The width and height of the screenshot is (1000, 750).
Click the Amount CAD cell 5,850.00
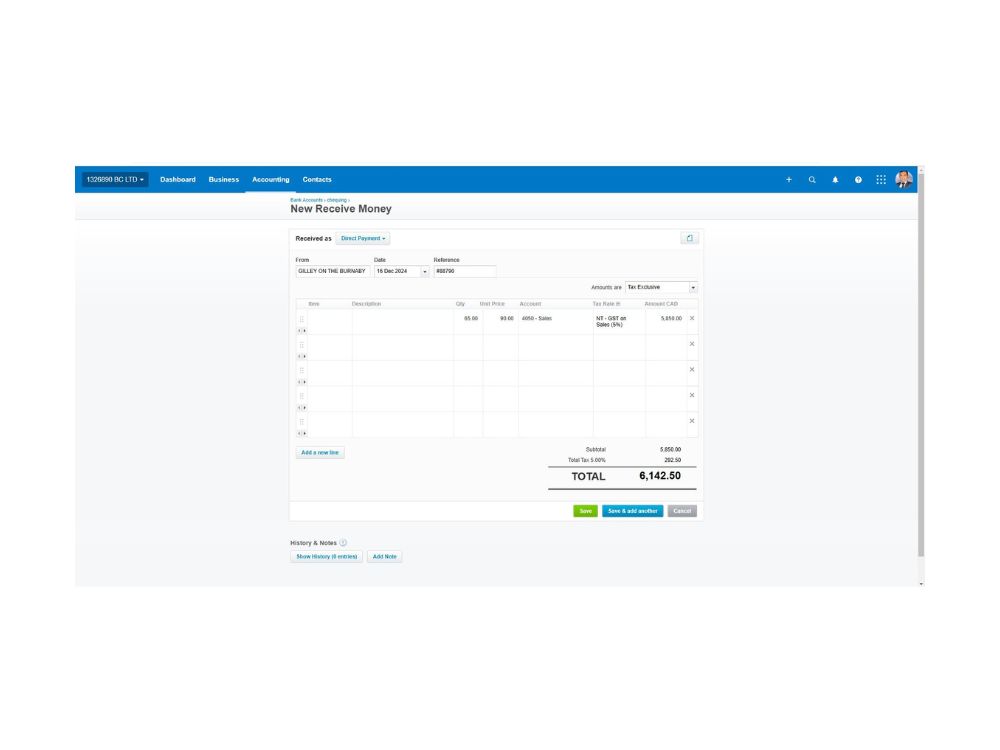[x=666, y=322]
